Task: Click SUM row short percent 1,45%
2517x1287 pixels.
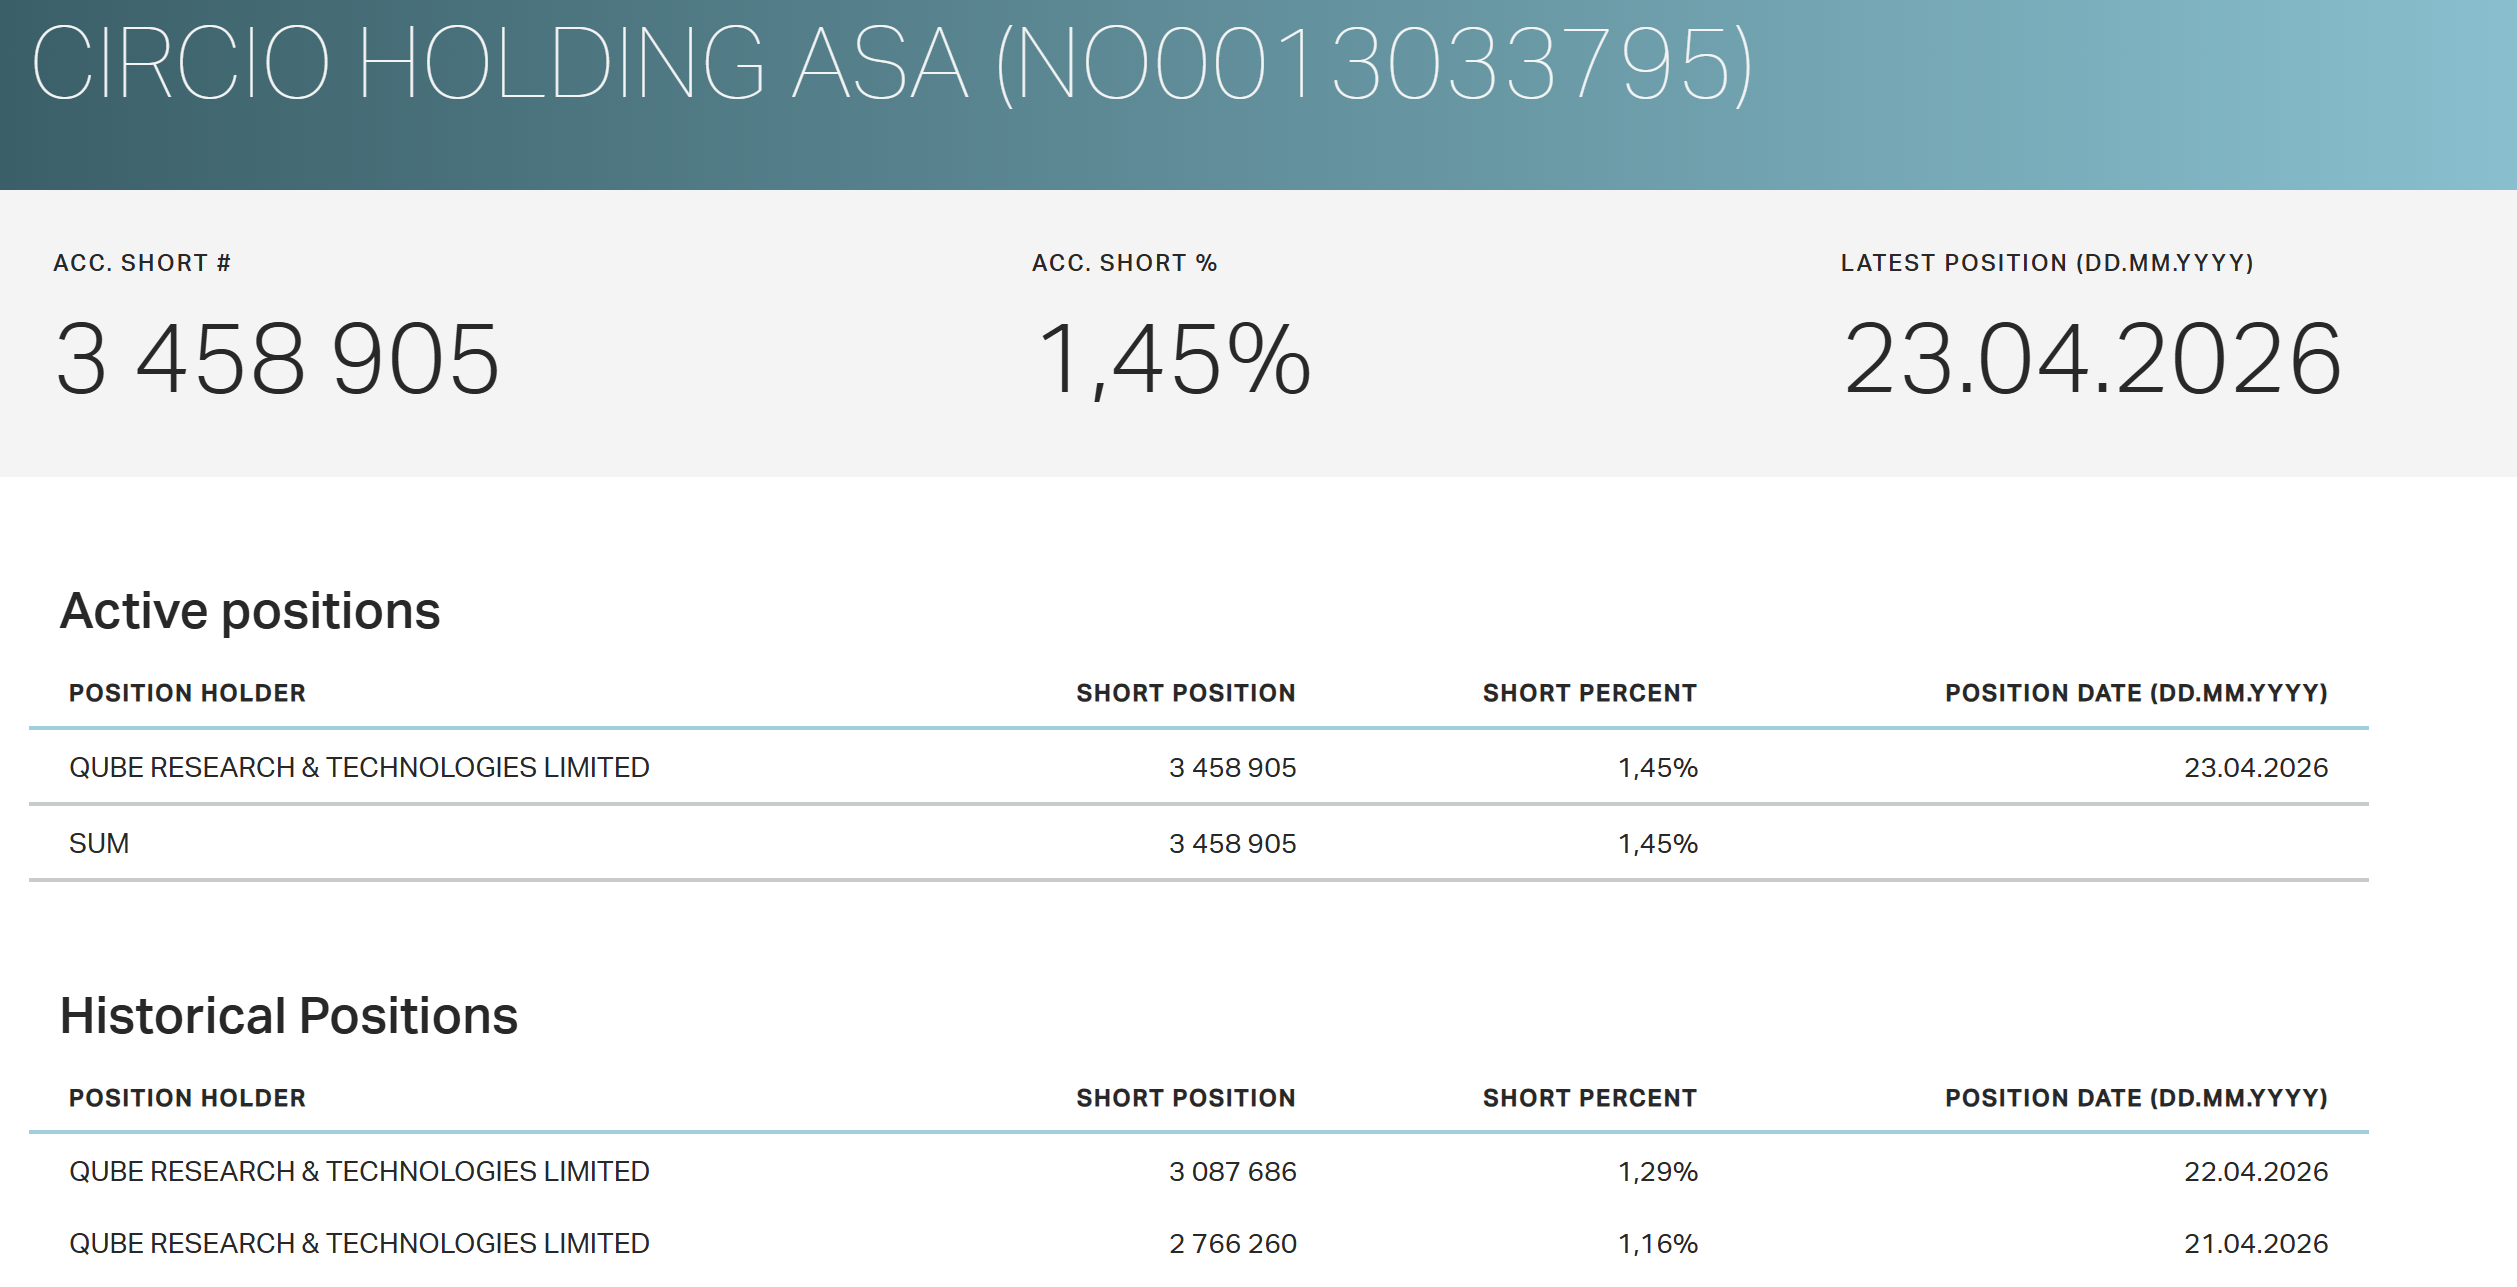Action: (x=1657, y=843)
